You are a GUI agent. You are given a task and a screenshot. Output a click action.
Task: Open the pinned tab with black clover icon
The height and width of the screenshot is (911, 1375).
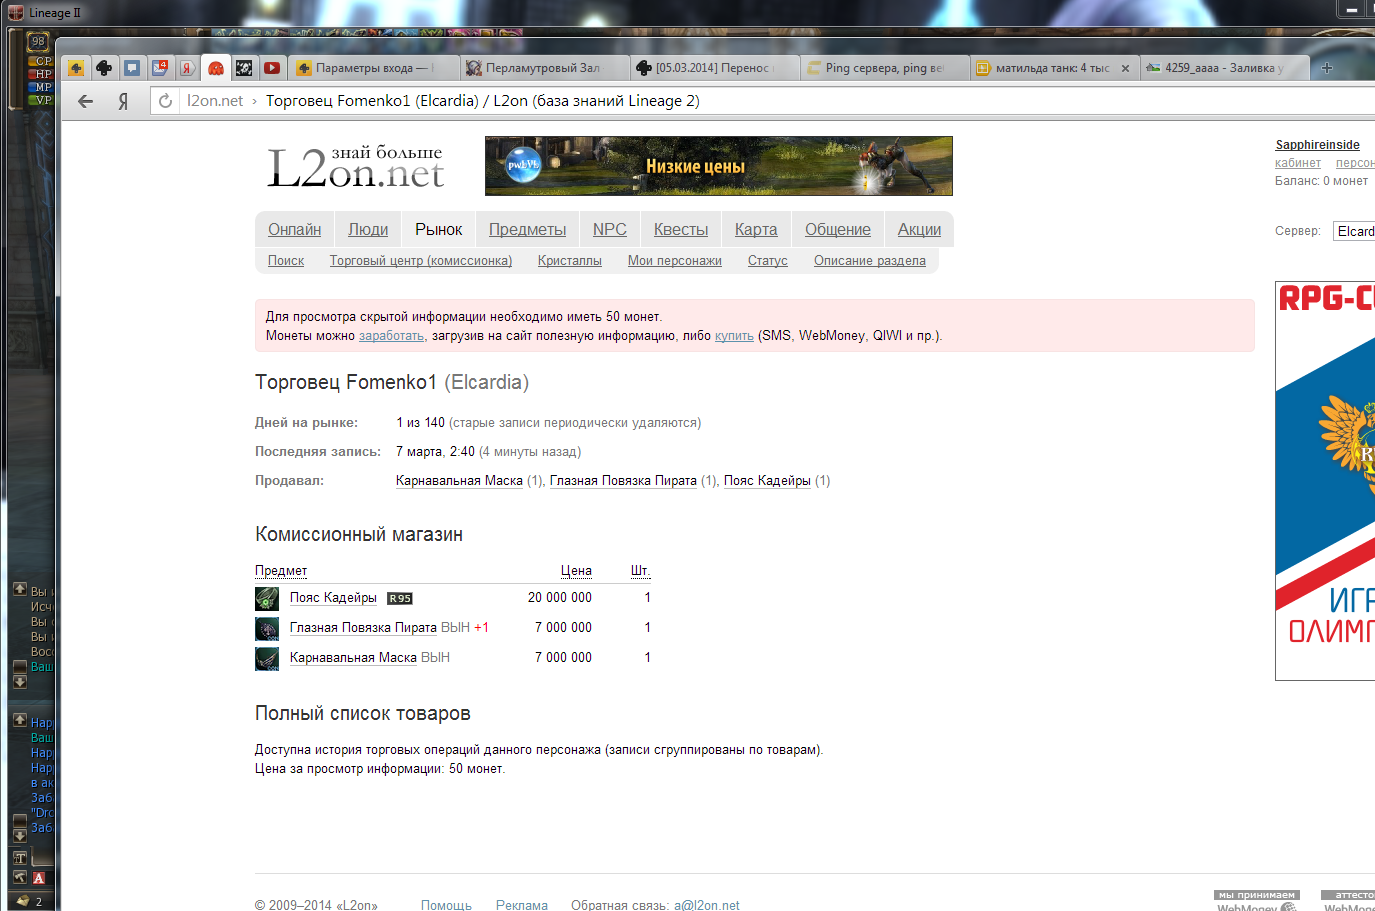coord(104,68)
